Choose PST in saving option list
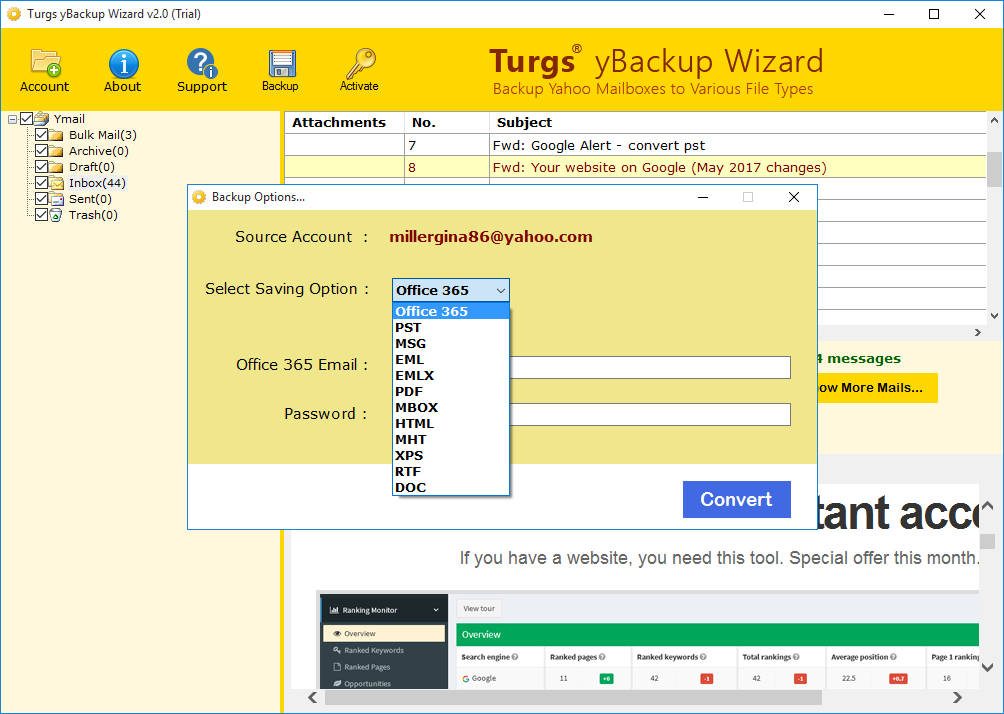Viewport: 1004px width, 714px height. [x=451, y=327]
